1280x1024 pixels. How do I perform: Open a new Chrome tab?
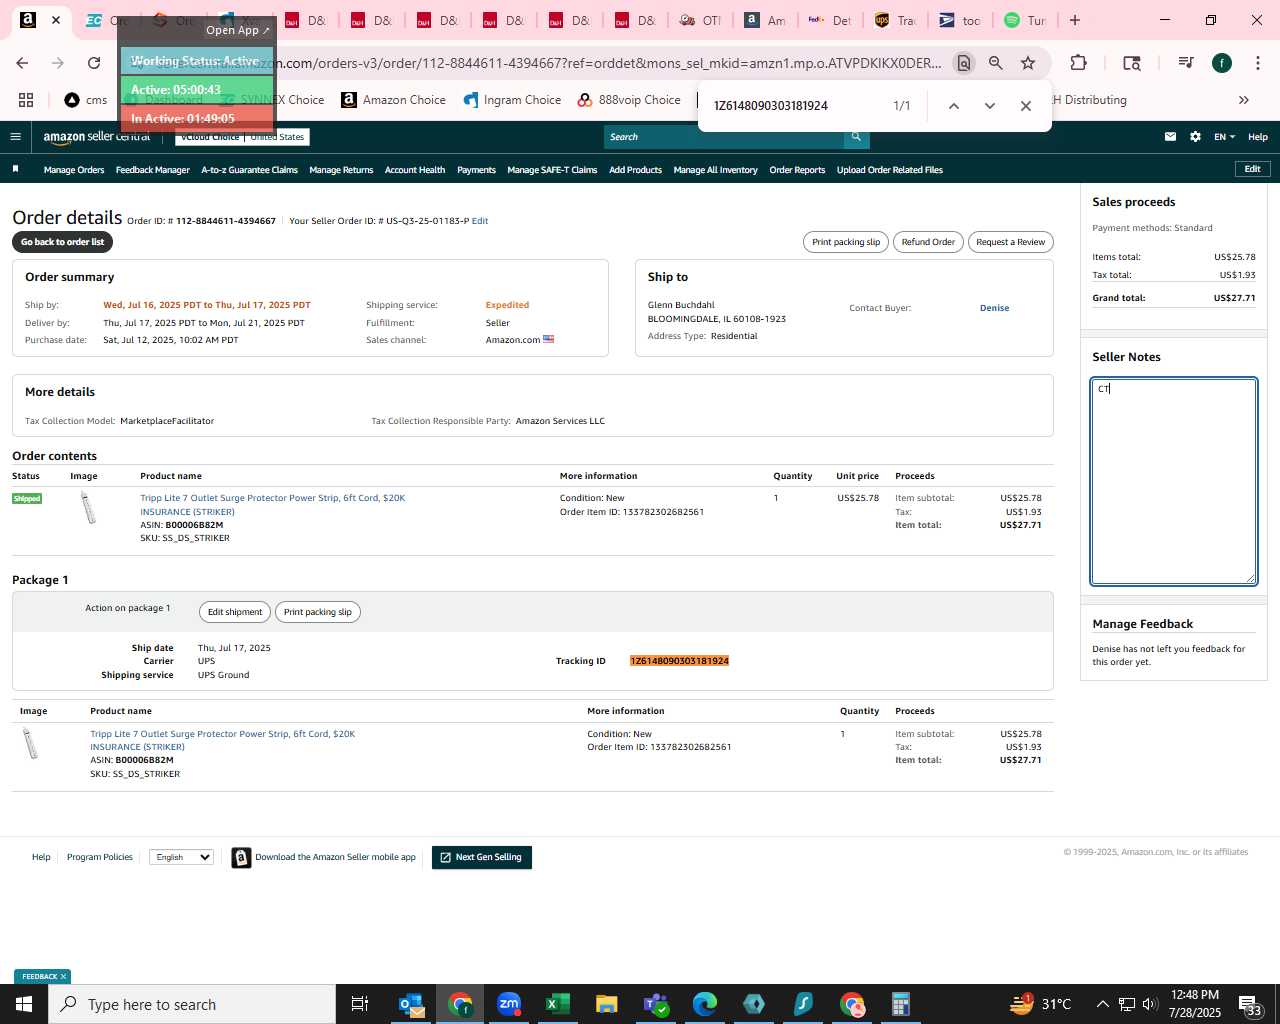tap(1075, 20)
